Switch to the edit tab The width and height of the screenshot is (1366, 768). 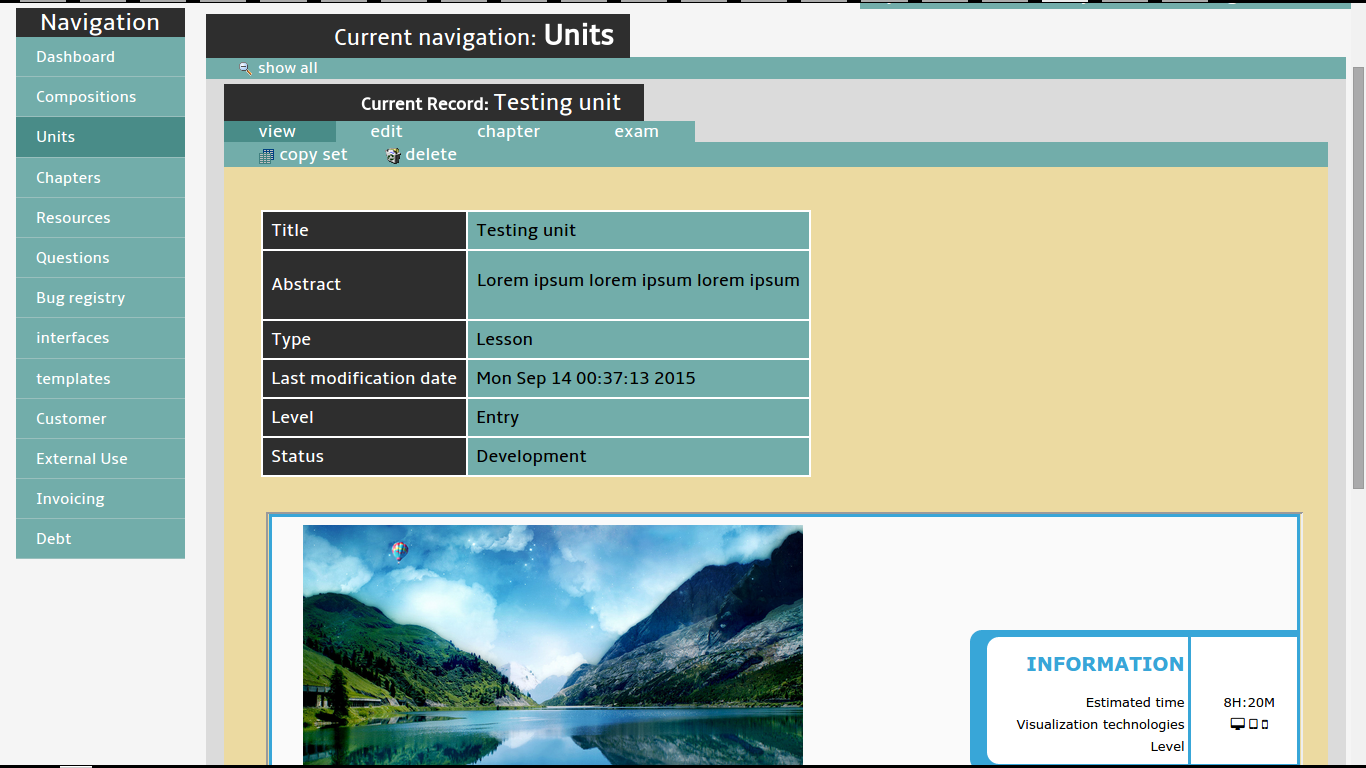tap(386, 132)
